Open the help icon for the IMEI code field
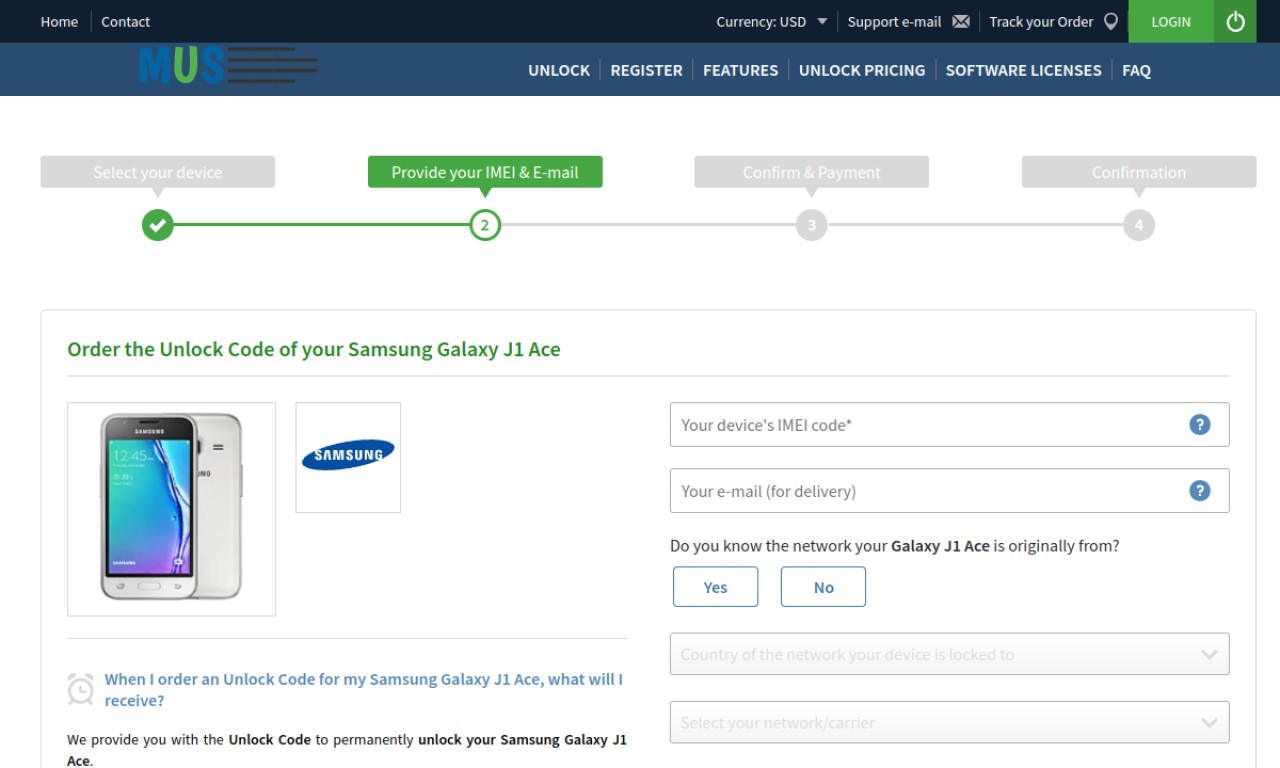Viewport: 1280px width, 768px height. click(1200, 424)
